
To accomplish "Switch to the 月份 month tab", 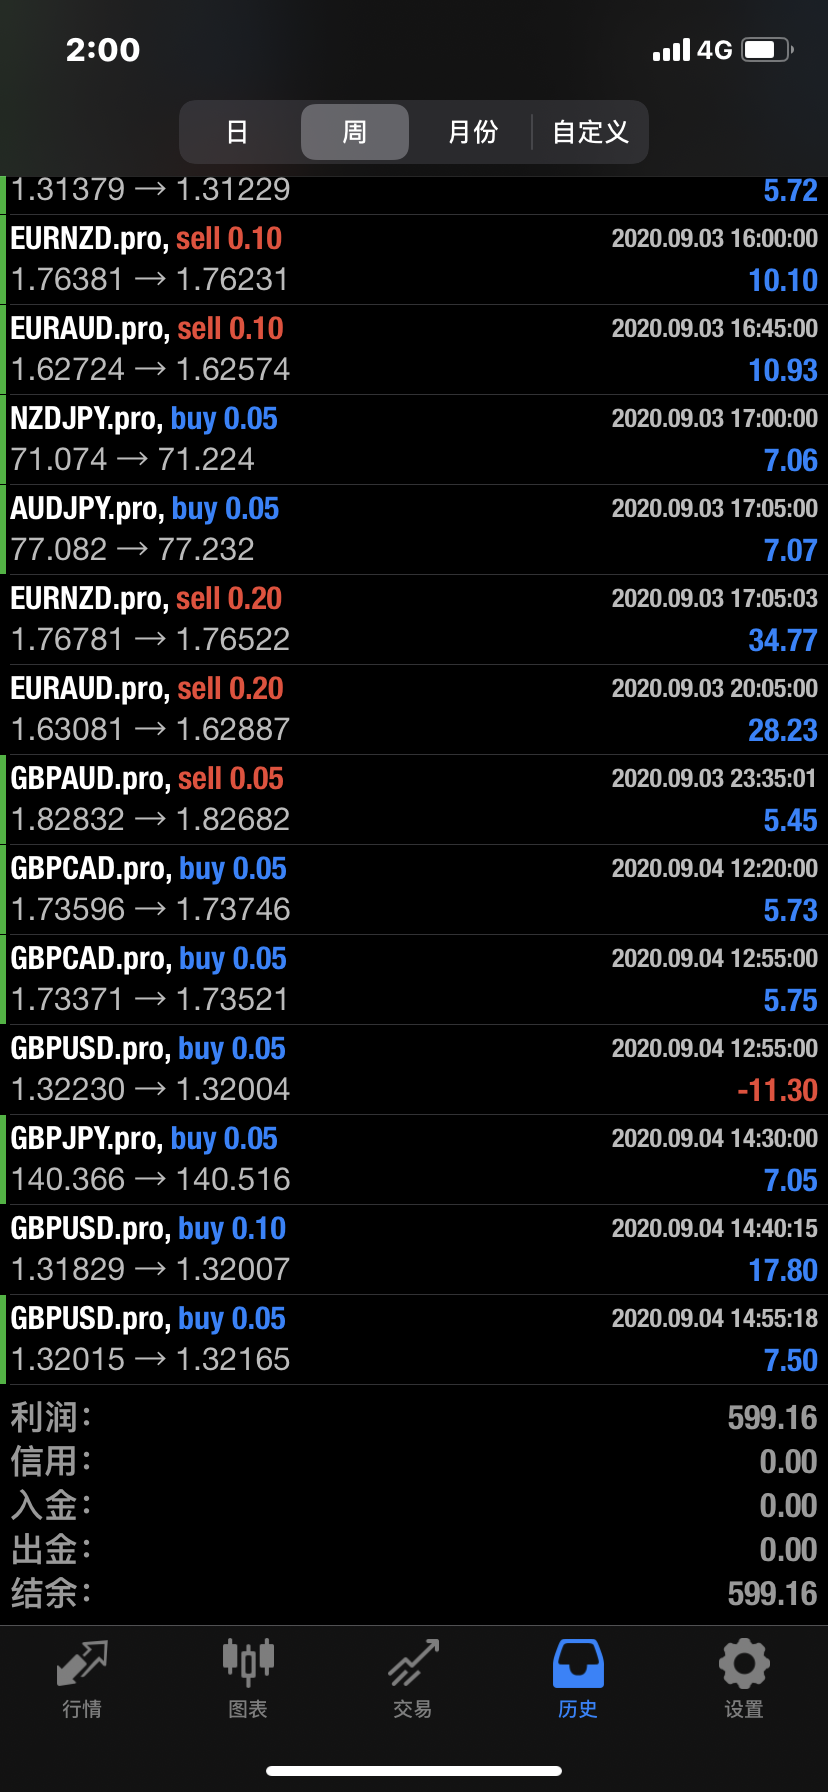I will click(472, 132).
